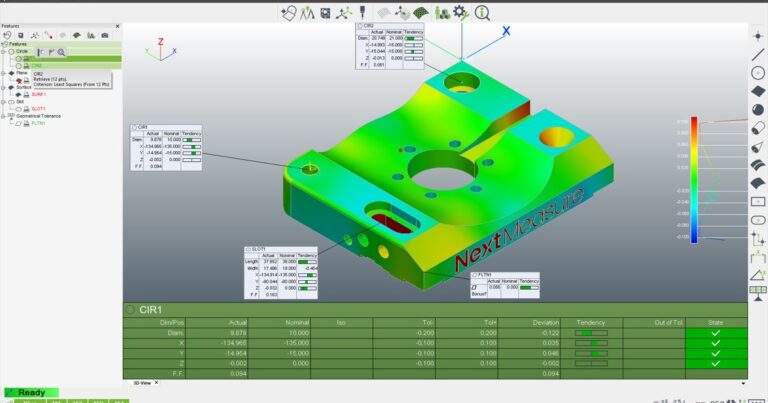This screenshot has height=403, width=768.
Task: Click the Diam. row state checkmark
Action: (716, 333)
